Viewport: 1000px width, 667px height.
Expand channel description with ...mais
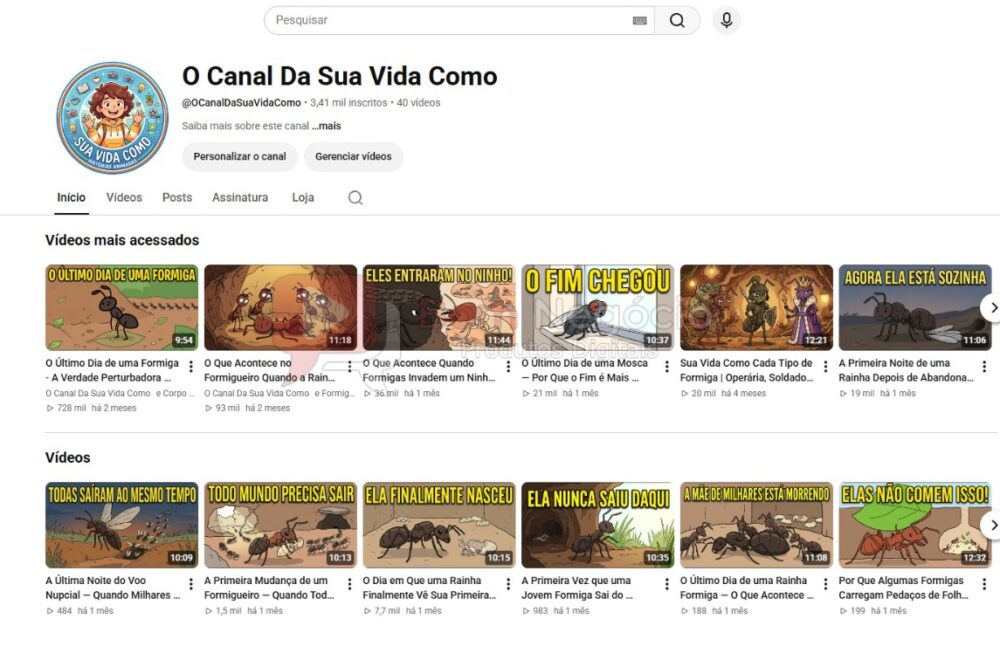pos(327,126)
